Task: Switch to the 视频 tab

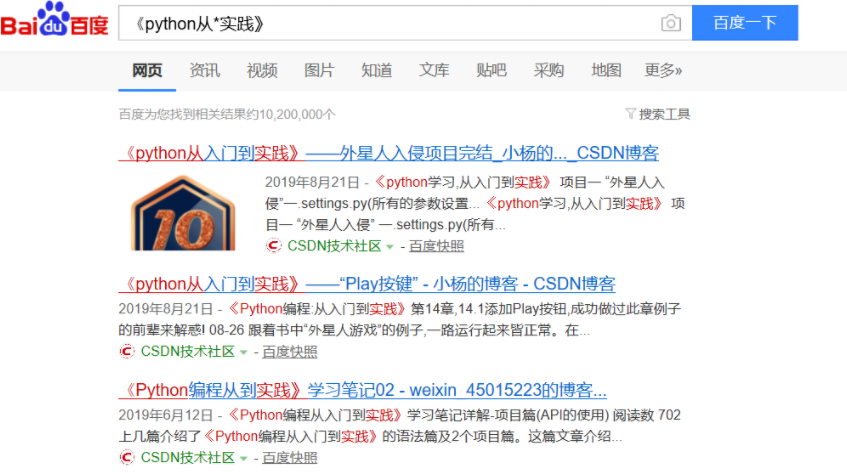Action: (262, 70)
